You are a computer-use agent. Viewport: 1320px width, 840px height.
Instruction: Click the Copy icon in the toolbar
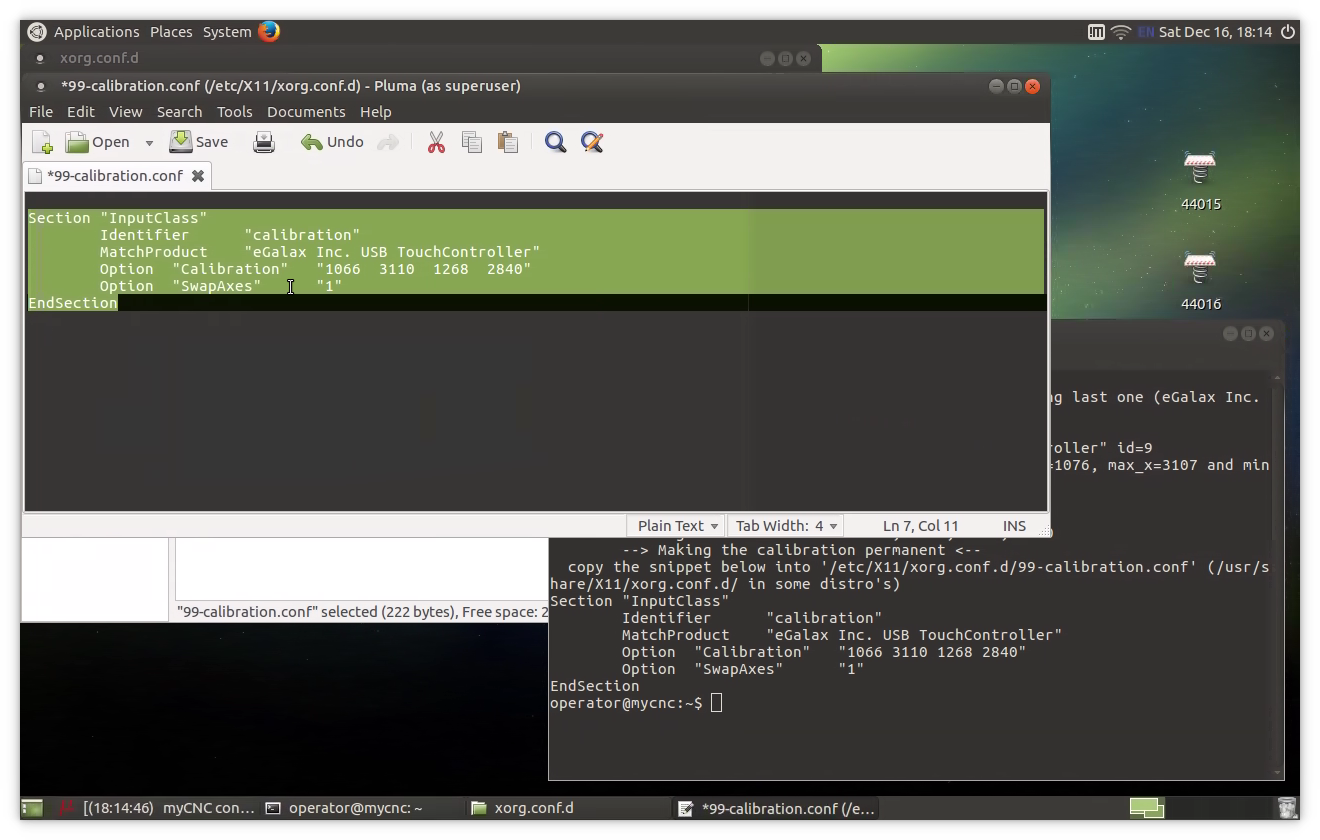(x=472, y=142)
